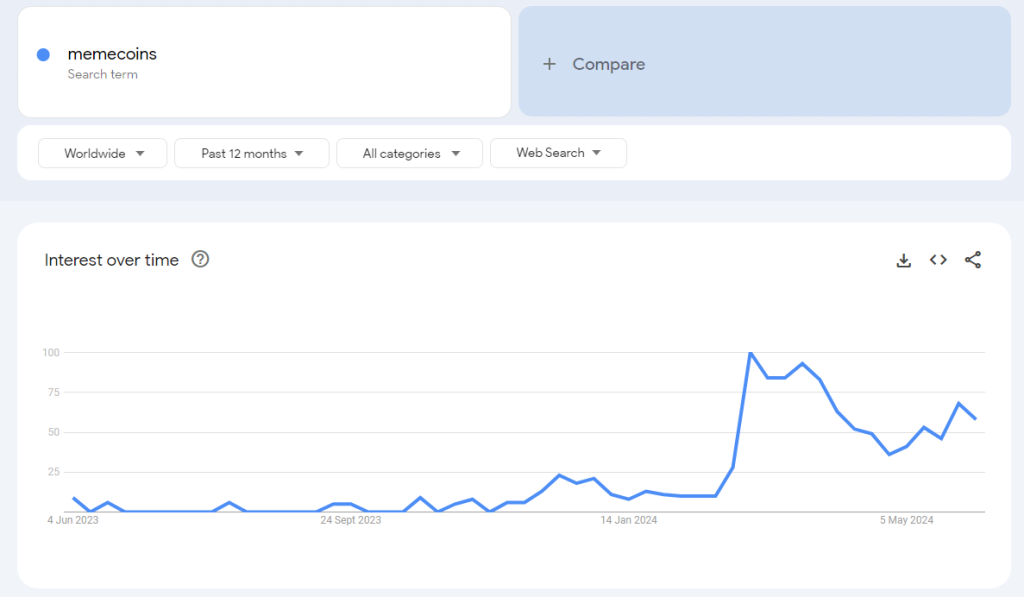Download the Interest over time data
Screen dimensions: 1024x597
(904, 260)
